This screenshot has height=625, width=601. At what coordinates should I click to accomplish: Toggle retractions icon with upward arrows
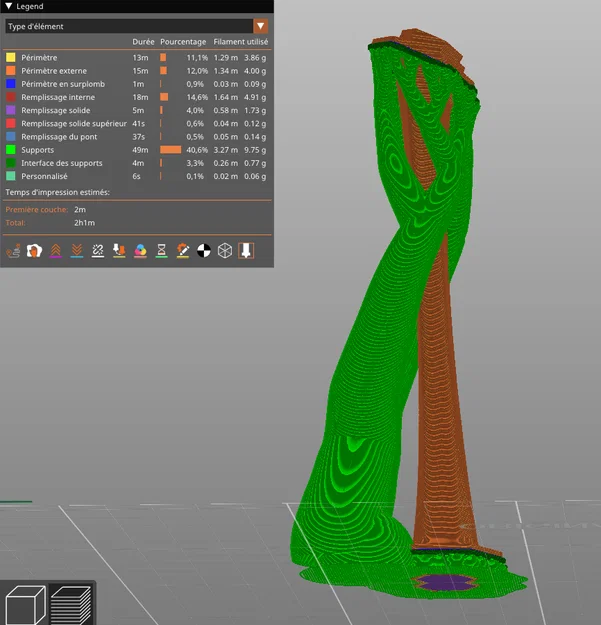[x=56, y=251]
